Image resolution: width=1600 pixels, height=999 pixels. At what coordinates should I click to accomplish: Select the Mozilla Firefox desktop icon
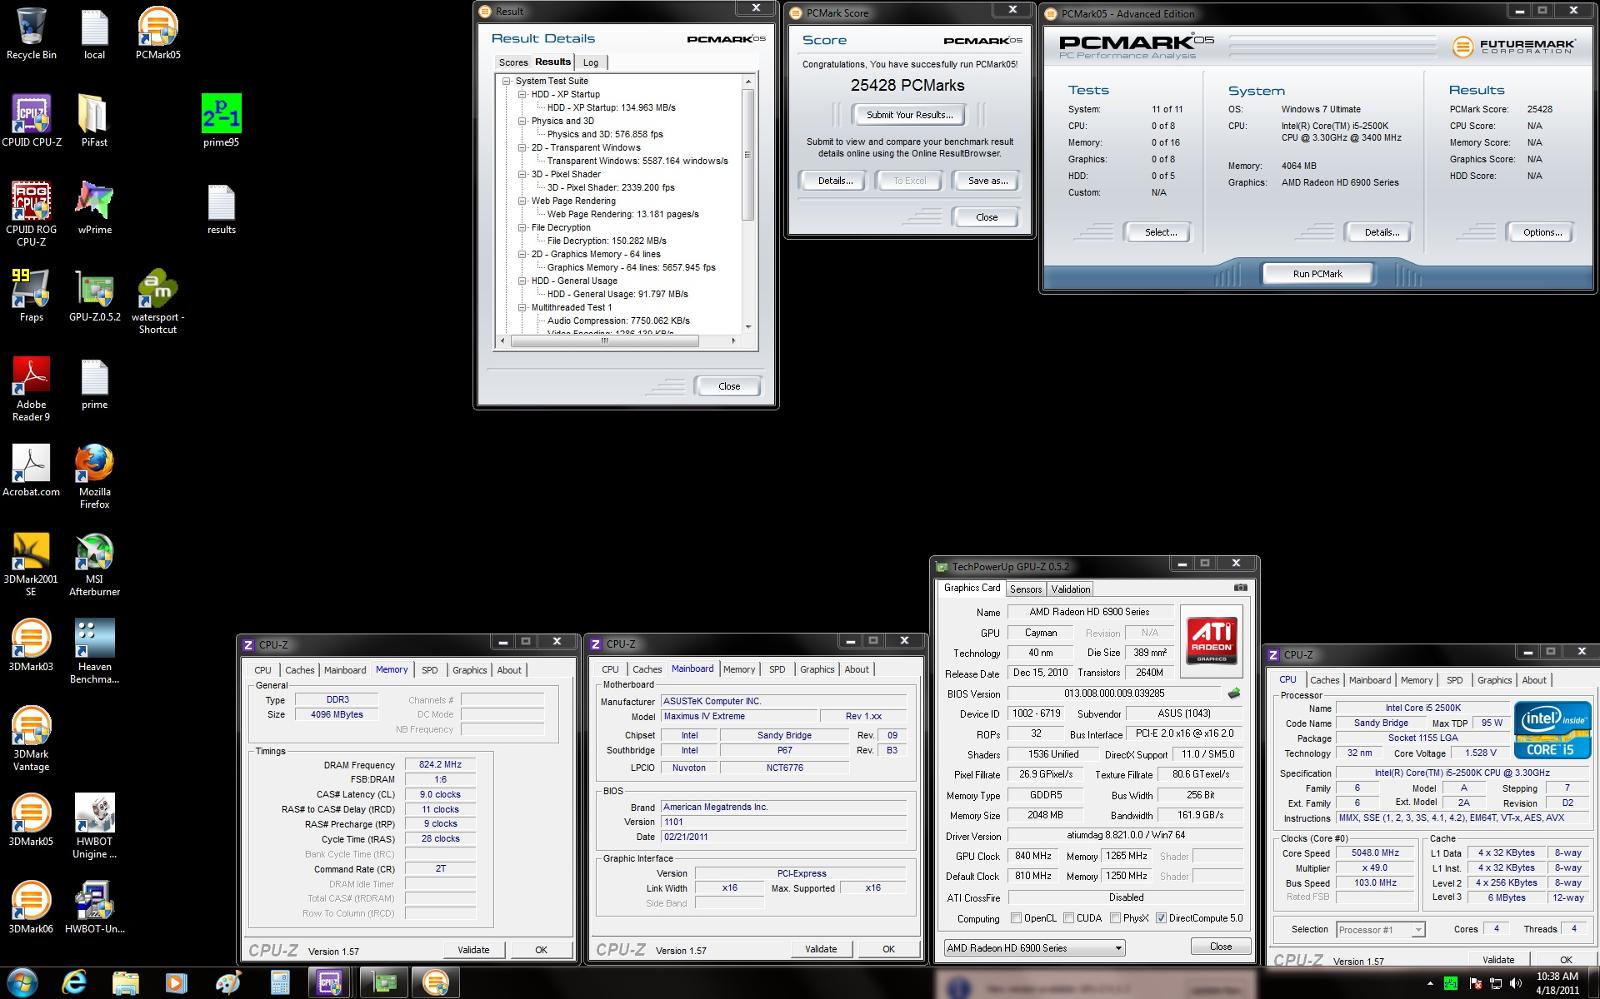click(x=94, y=476)
